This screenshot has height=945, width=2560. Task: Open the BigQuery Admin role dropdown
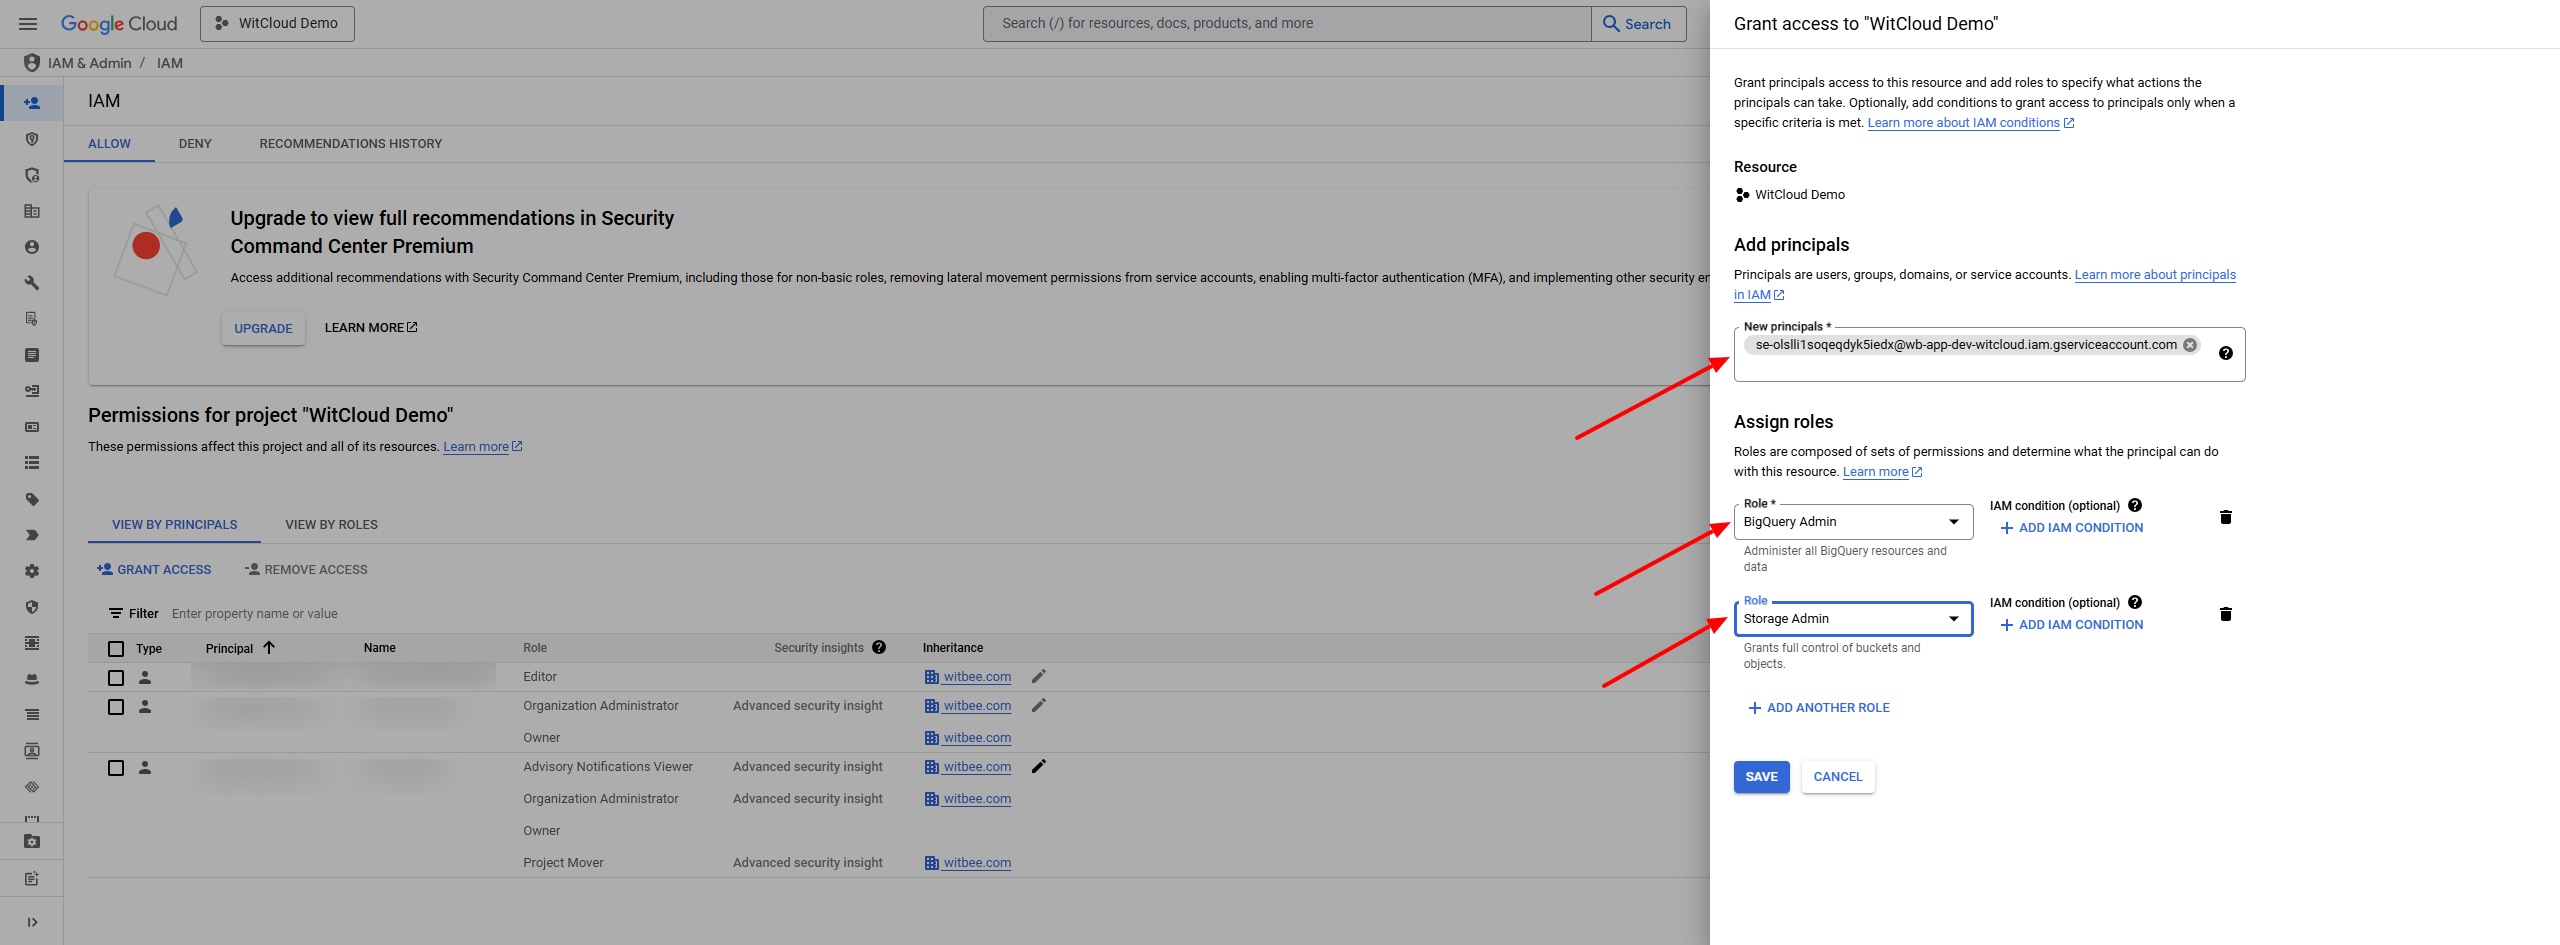pyautogui.click(x=1853, y=522)
